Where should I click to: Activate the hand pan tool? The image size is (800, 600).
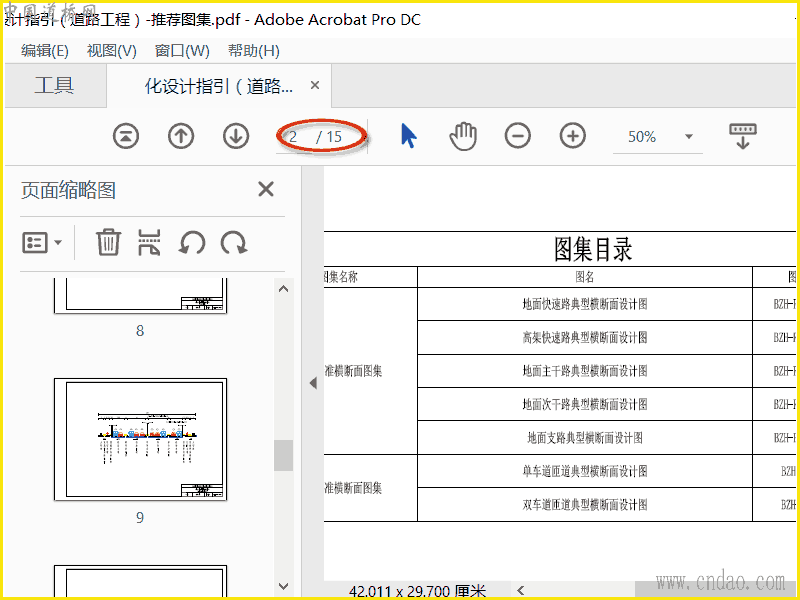pyautogui.click(x=463, y=136)
